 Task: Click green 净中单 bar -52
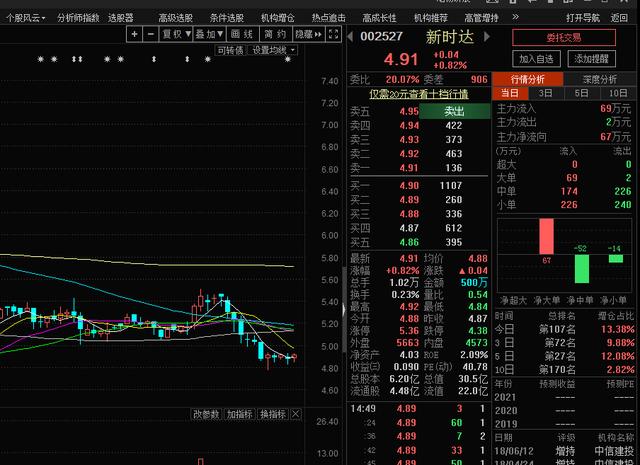582,269
